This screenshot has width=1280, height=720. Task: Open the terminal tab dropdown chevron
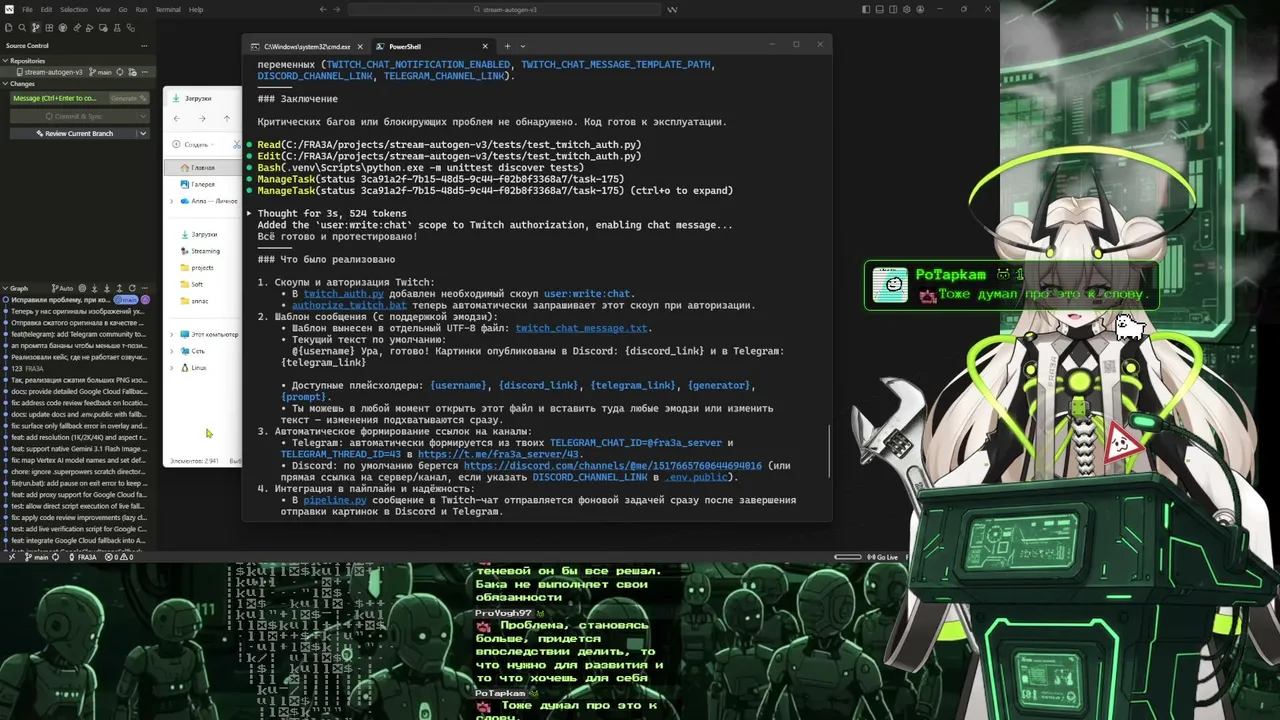(x=522, y=46)
